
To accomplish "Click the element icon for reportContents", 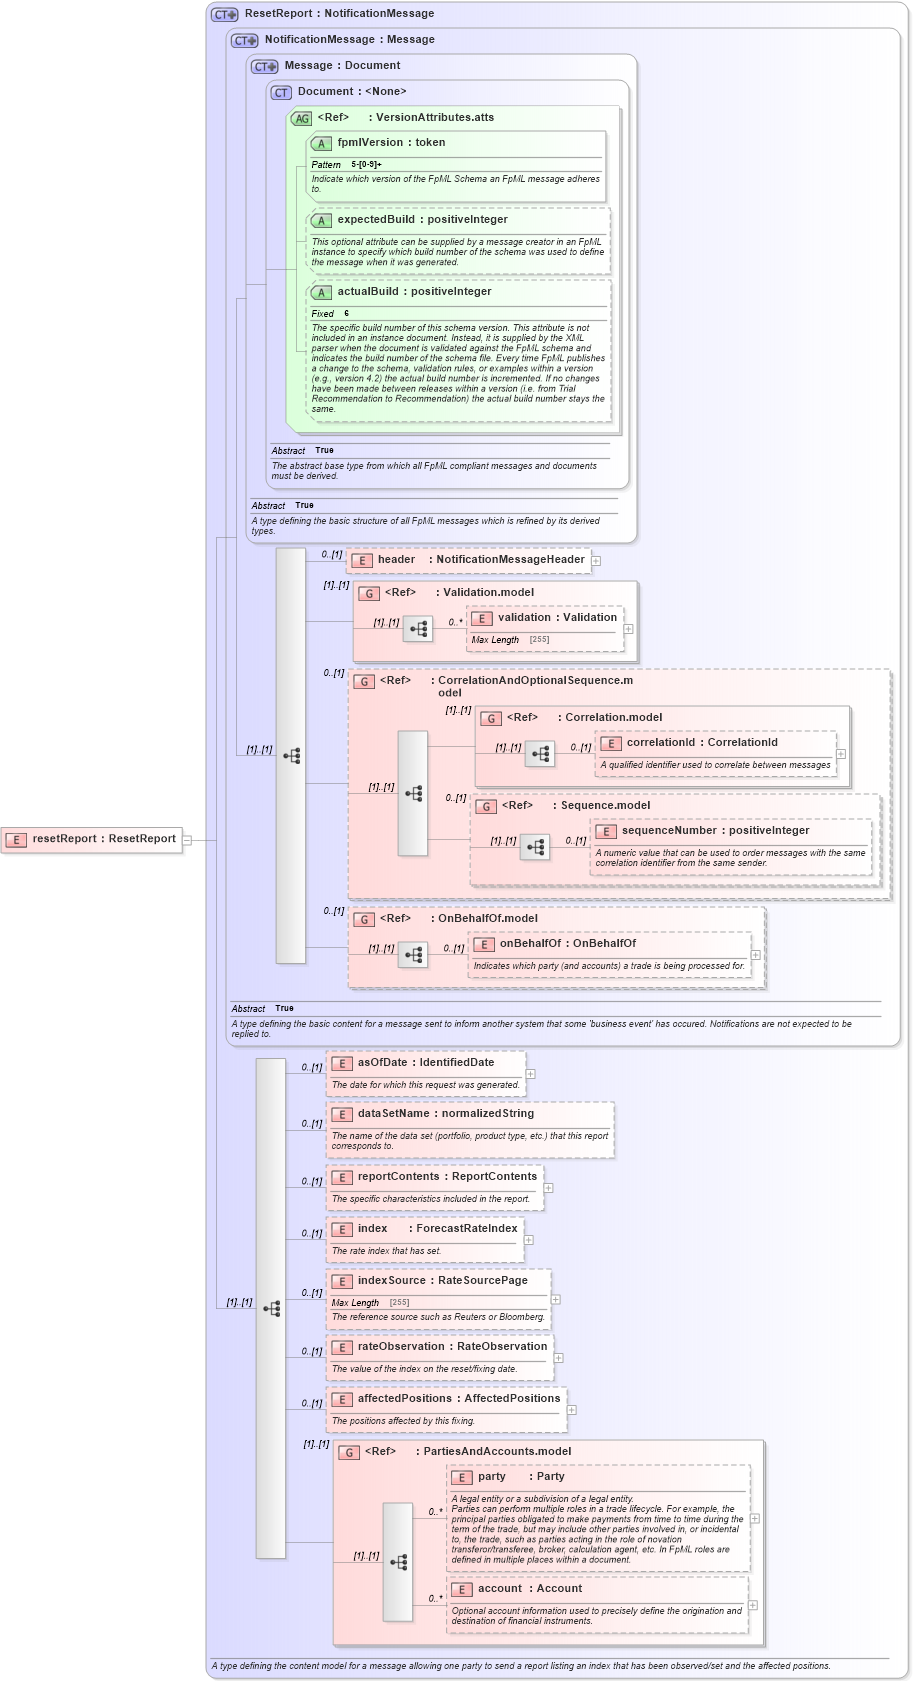I will (342, 1178).
